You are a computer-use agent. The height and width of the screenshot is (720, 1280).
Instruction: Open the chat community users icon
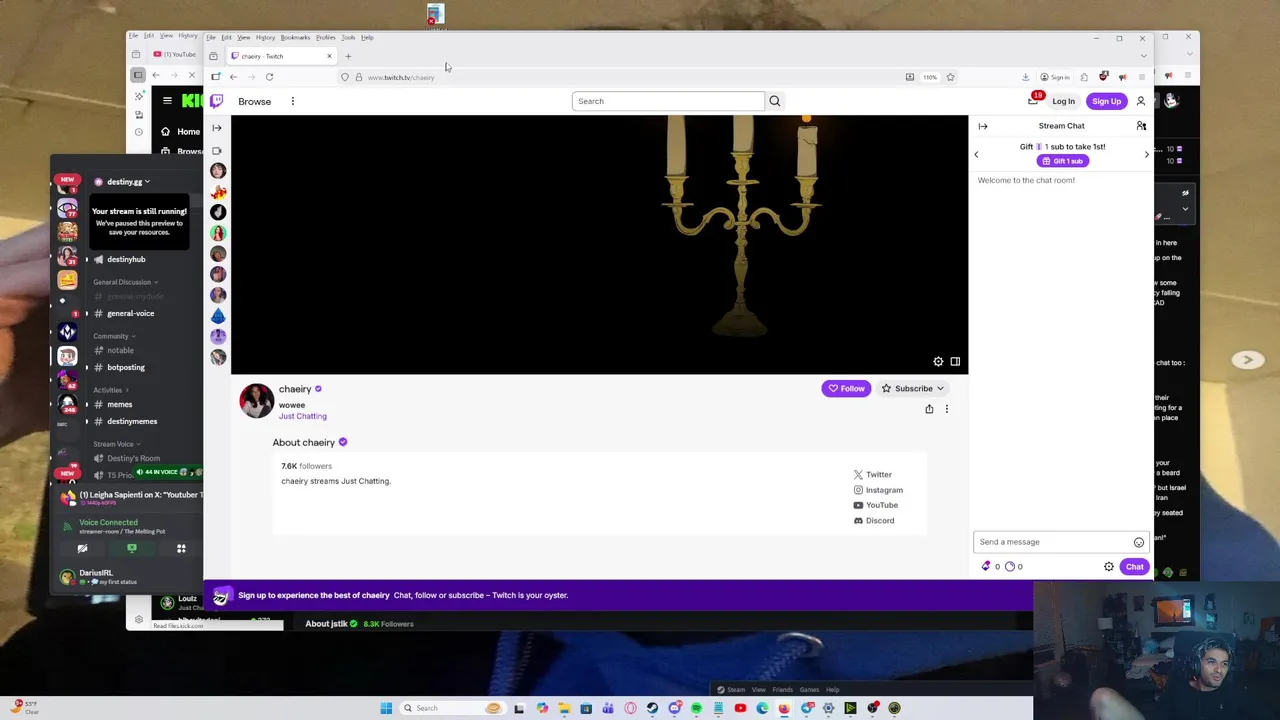pyautogui.click(x=1141, y=126)
